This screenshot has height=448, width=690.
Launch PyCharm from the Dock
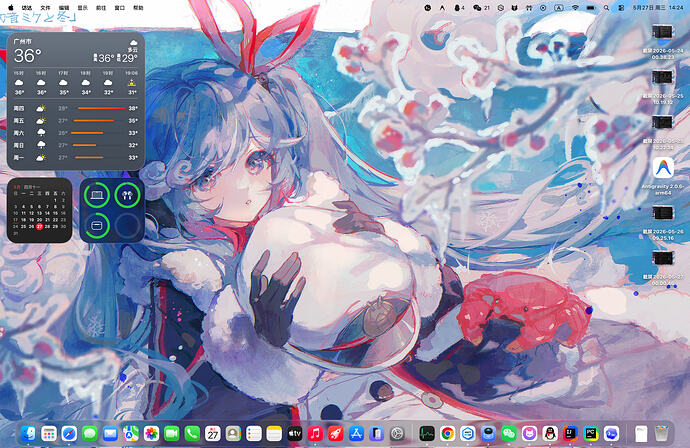pos(591,434)
